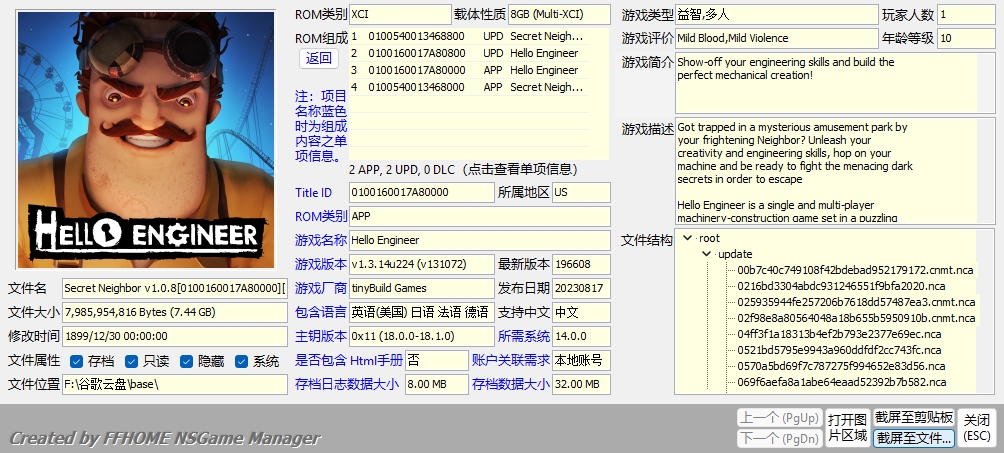Screen dimensions: 1004x453
Task: Click the top ROM类别 field showing XCI
Action: coord(400,14)
